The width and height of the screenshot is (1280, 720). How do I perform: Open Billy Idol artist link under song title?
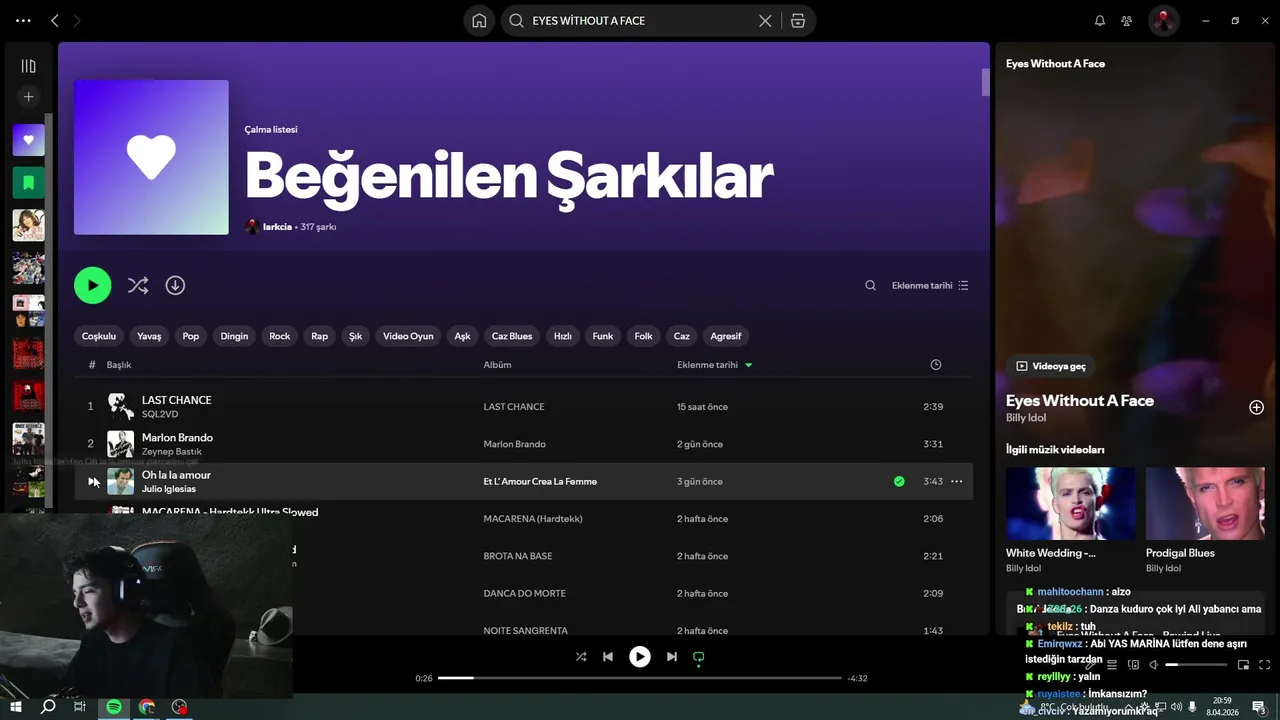pos(1026,418)
